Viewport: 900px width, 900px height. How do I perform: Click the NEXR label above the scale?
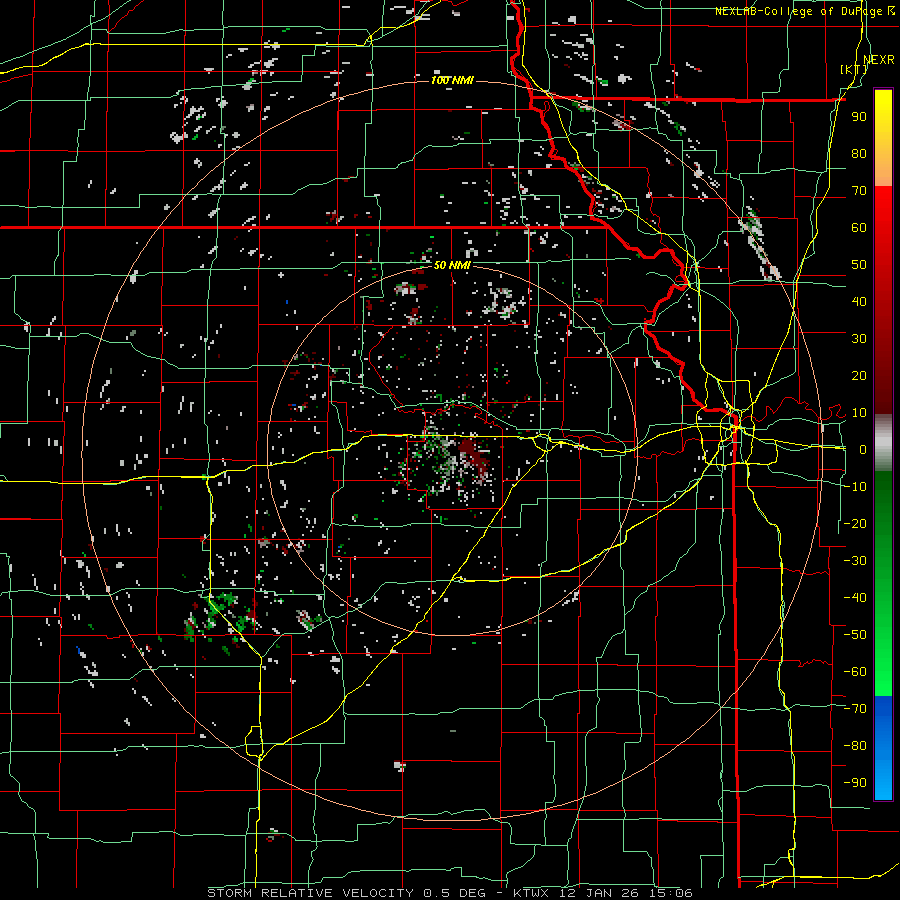tap(879, 60)
